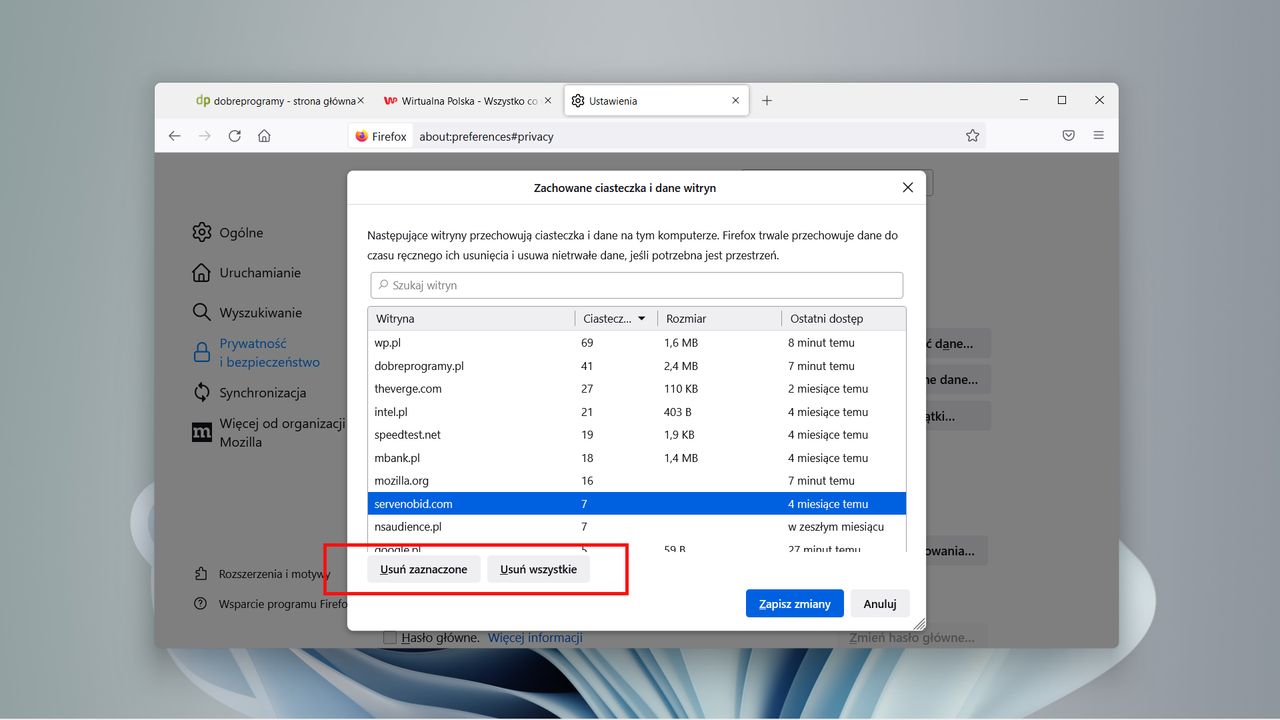Select the Uruchamianie home icon in sidebar
The image size is (1280, 720).
[x=203, y=272]
